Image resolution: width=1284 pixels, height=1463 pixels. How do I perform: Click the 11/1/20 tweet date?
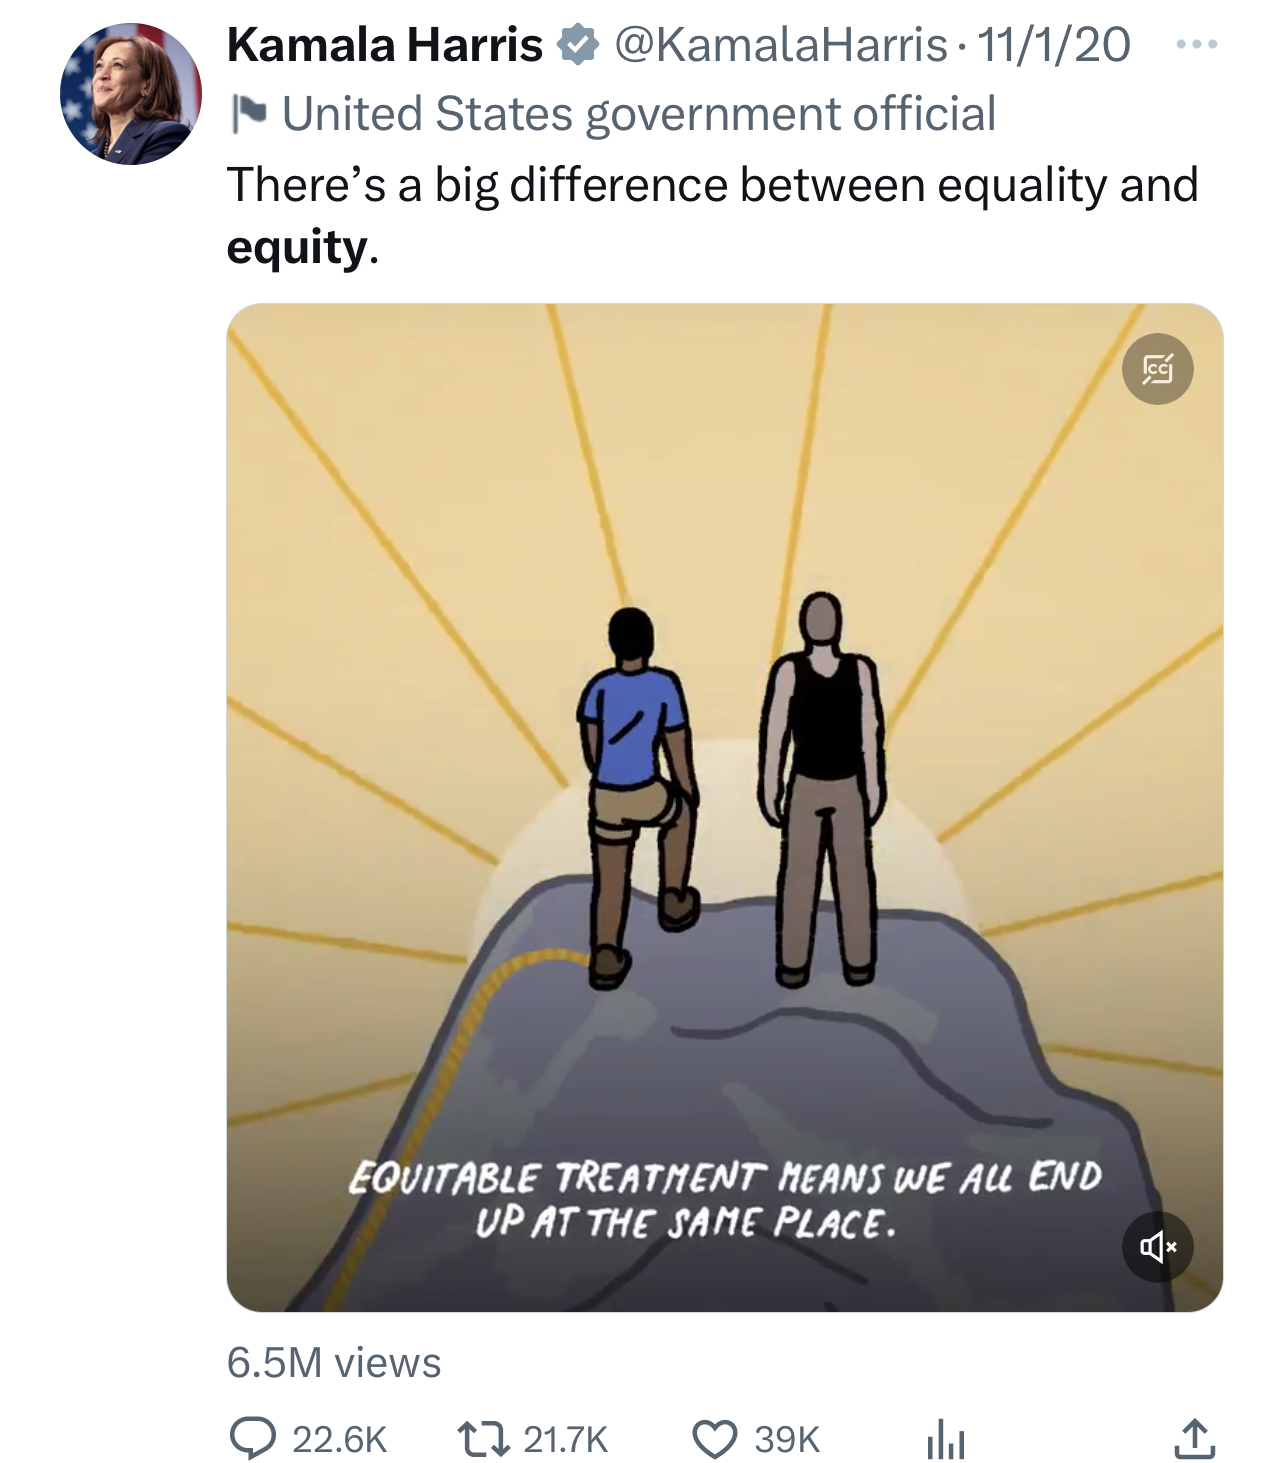click(1054, 45)
